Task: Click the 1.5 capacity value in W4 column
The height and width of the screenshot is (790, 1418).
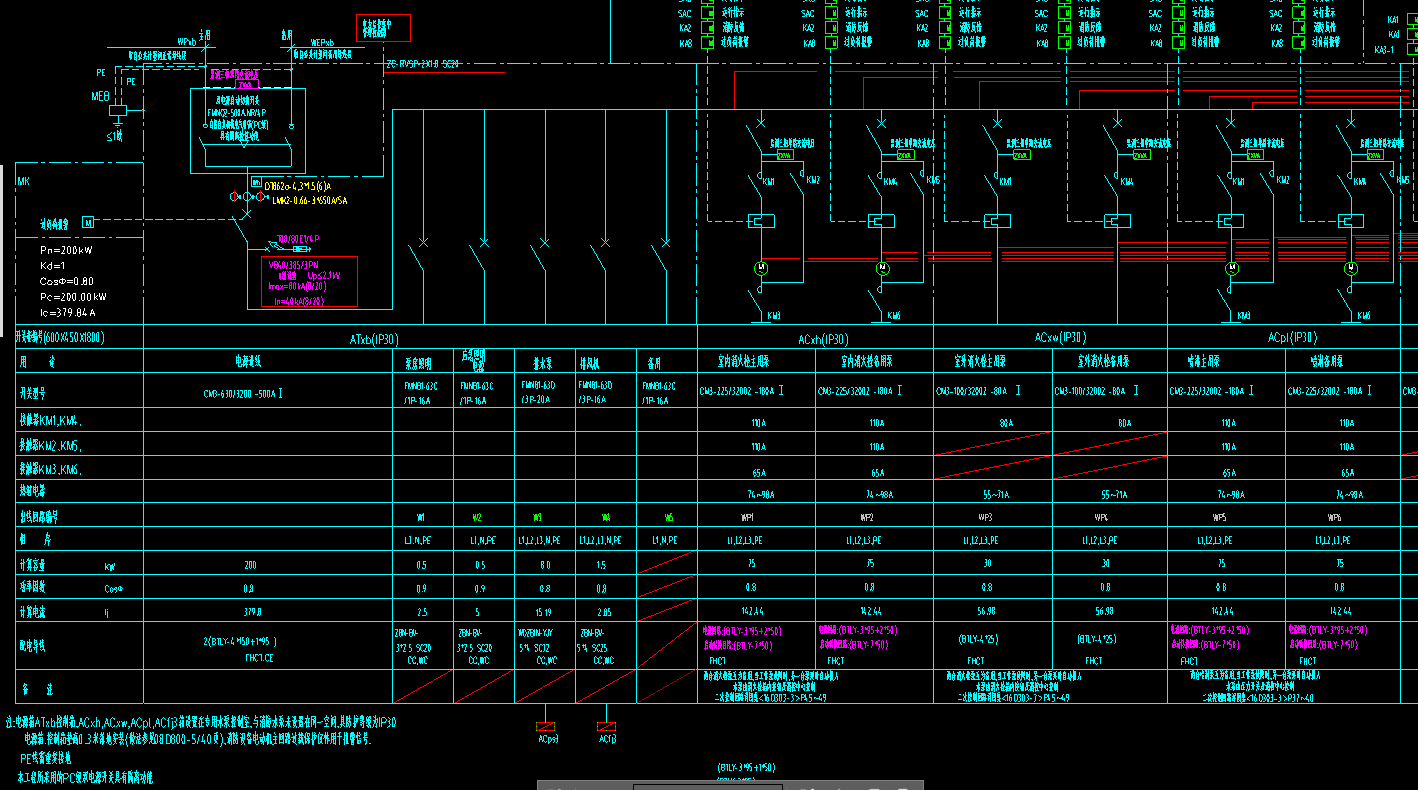Action: point(601,565)
